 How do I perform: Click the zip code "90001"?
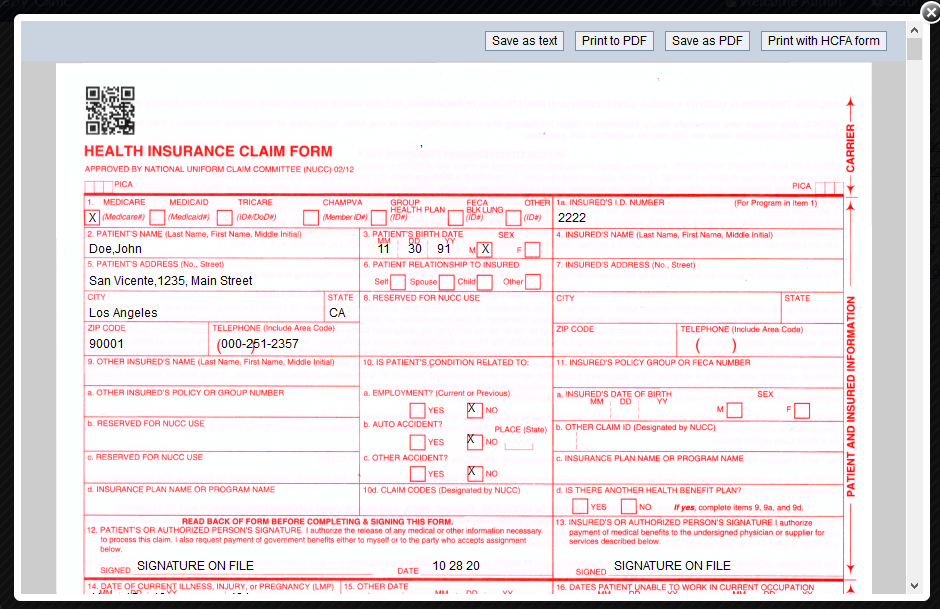(106, 344)
